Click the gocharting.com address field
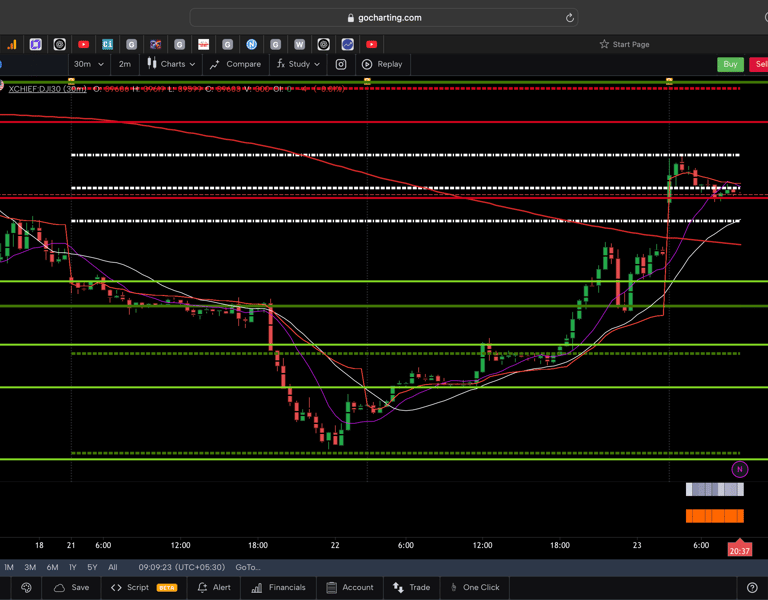 [384, 18]
